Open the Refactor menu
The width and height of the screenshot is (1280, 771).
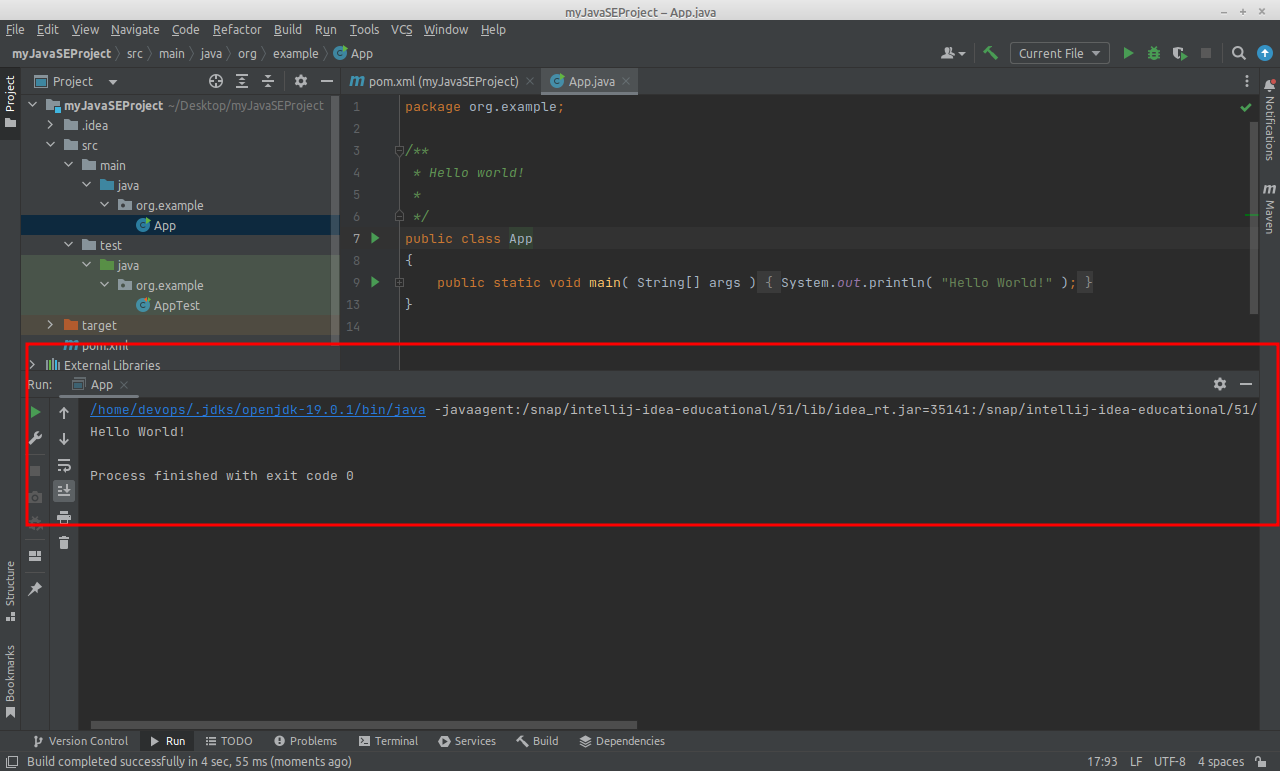point(237,29)
